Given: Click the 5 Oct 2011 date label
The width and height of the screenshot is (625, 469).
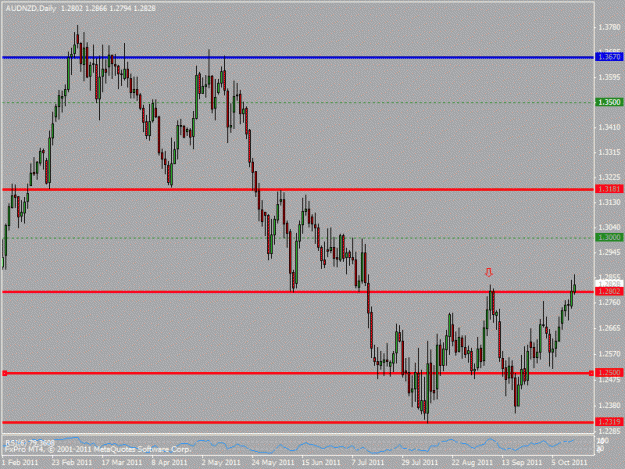Looking at the screenshot, I should [569, 463].
